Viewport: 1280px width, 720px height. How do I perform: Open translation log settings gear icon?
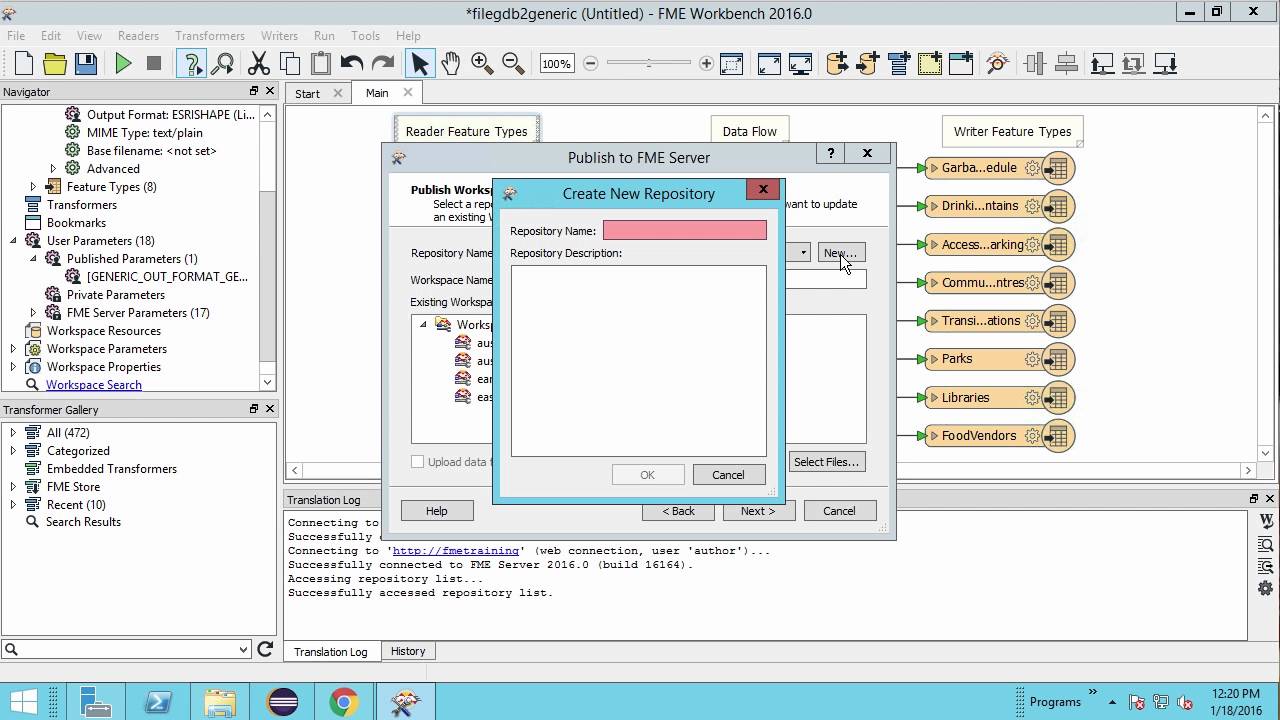tap(1265, 589)
